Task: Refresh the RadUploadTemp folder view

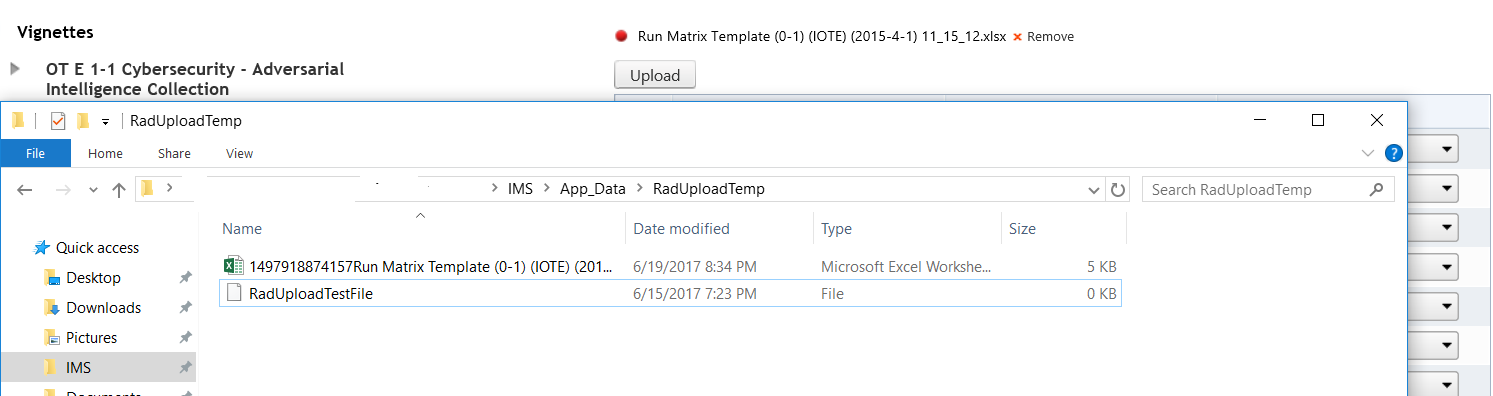Action: 1118,190
